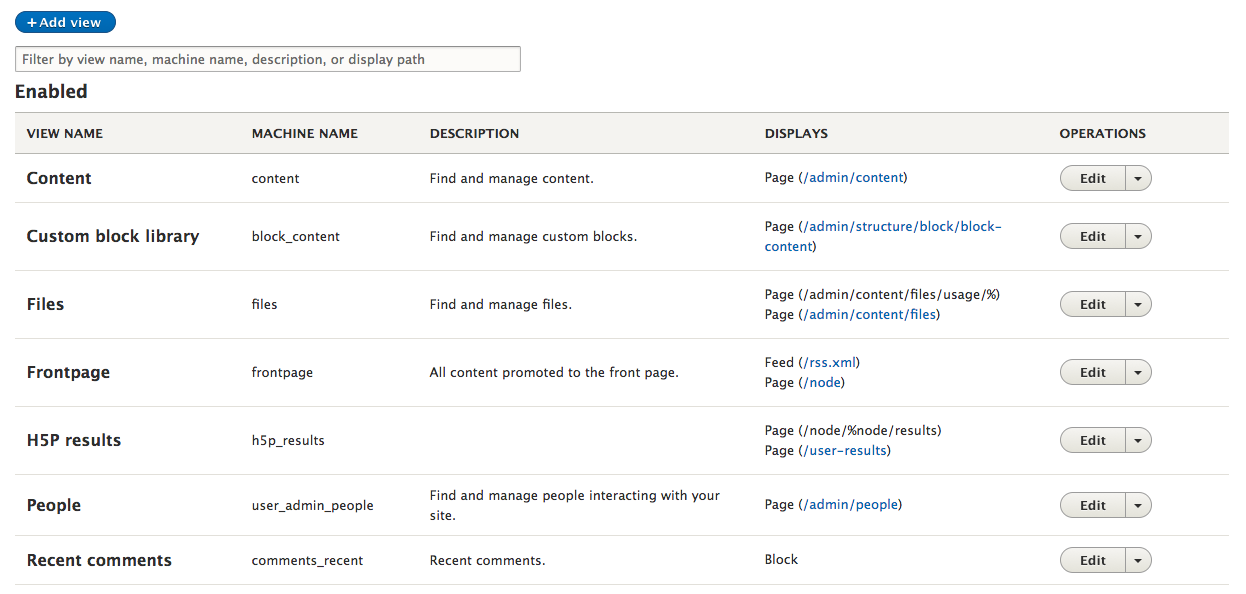Edit the Content view

point(1092,177)
